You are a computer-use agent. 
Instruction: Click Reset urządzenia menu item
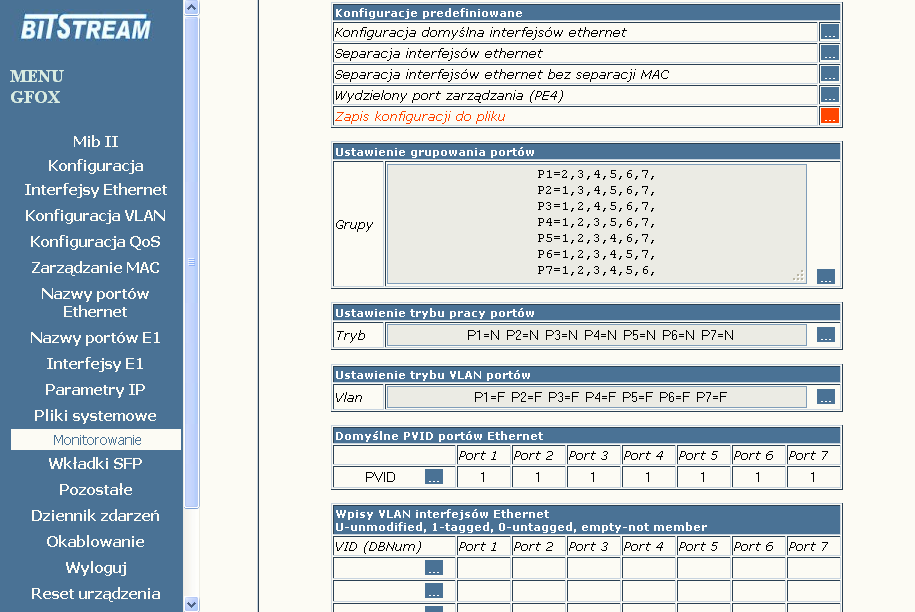(96, 593)
